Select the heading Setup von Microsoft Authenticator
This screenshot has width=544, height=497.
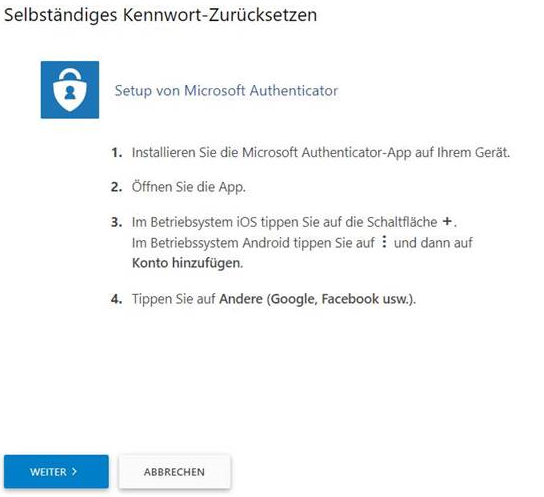tap(226, 91)
